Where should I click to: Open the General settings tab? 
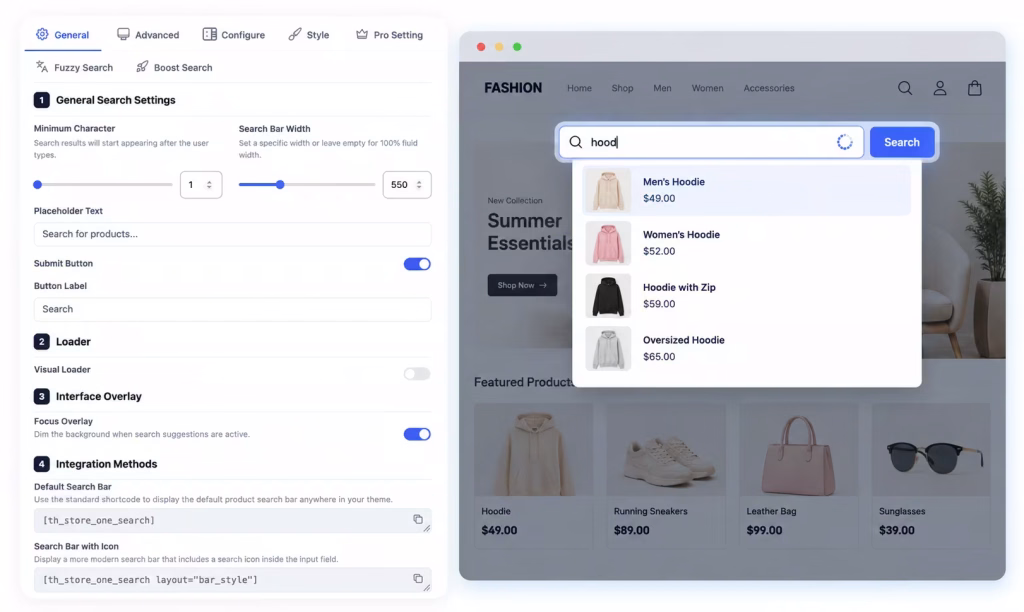tap(63, 35)
